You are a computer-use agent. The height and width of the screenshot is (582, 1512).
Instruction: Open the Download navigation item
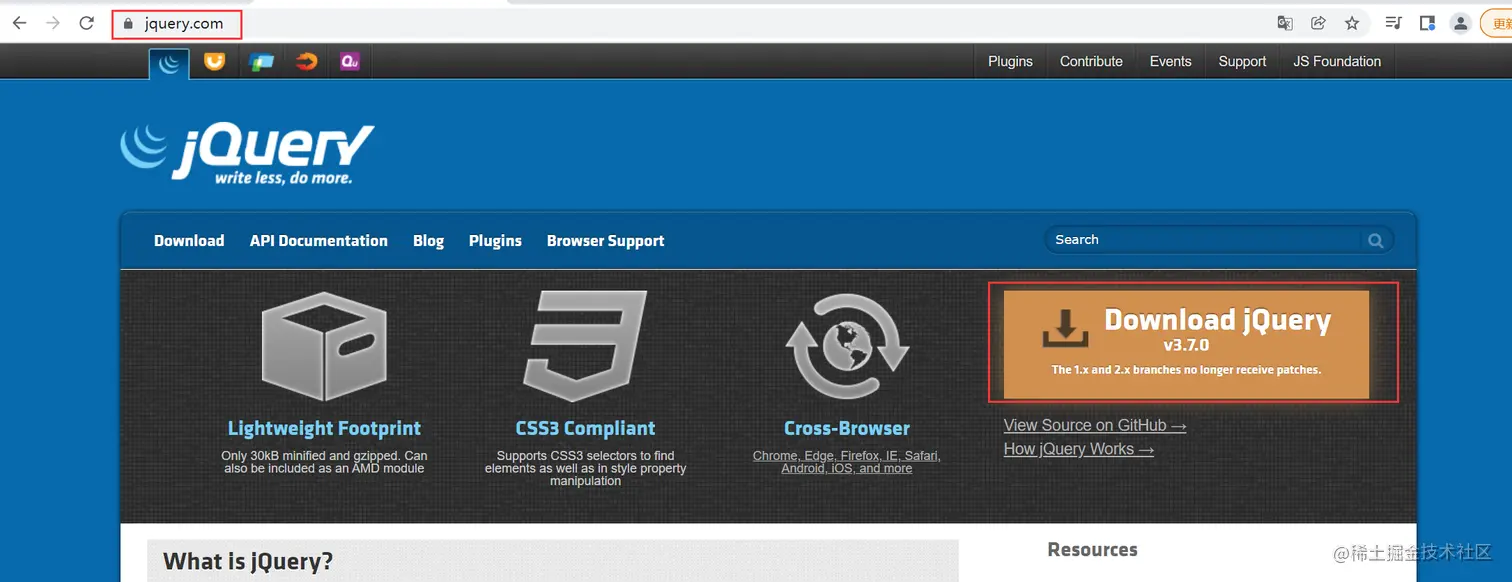[x=189, y=240]
